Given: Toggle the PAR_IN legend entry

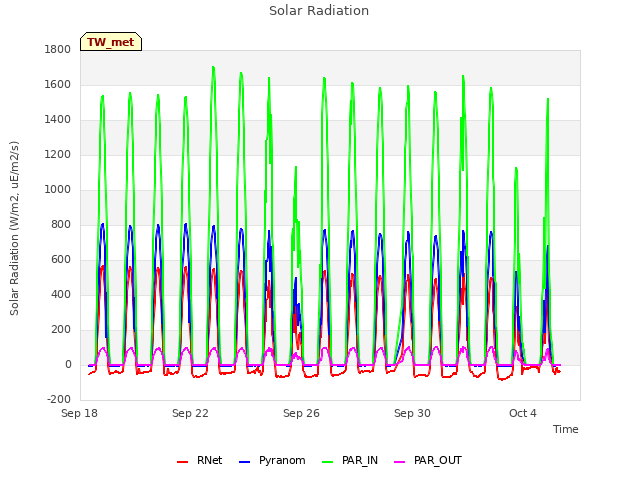Looking at the screenshot, I should click(350, 460).
